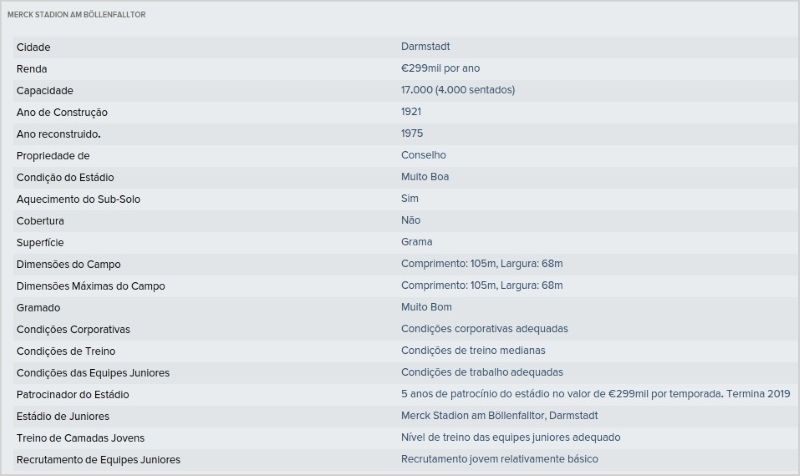Select the Ano de Construção value 1921
Viewport: 800px width, 476px height.
coord(411,112)
